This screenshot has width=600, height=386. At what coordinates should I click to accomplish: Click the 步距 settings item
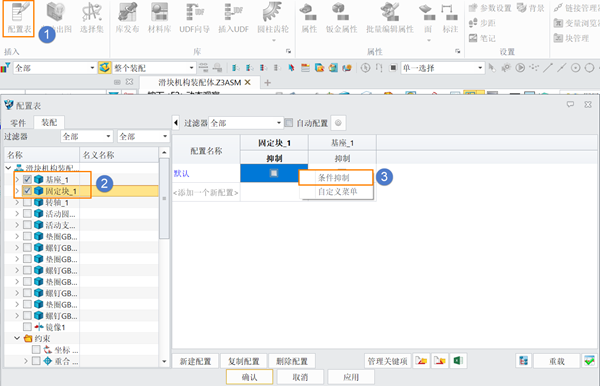click(x=482, y=23)
